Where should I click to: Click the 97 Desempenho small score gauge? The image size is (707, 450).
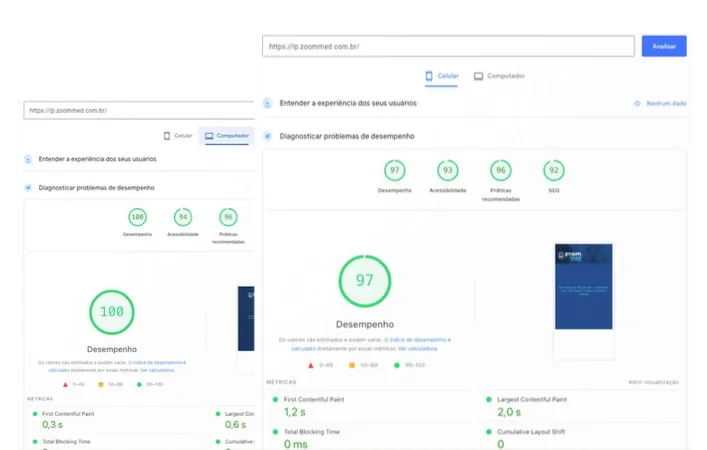point(395,170)
